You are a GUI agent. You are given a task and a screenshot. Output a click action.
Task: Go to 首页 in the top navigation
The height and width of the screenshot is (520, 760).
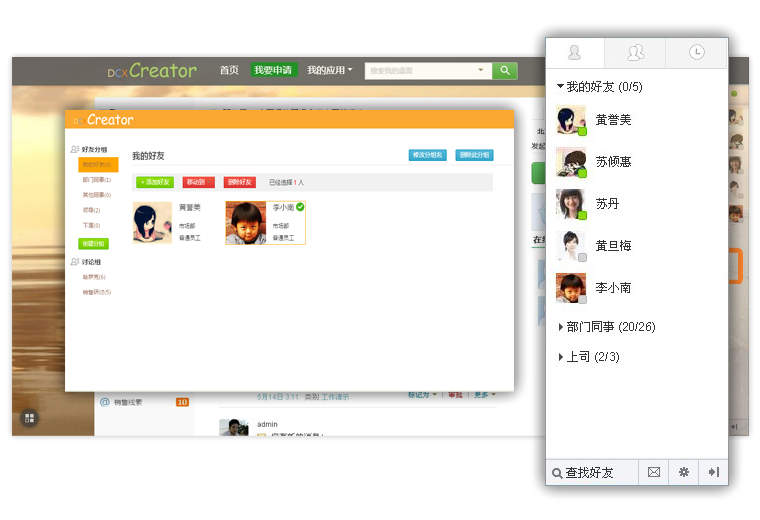click(x=229, y=70)
